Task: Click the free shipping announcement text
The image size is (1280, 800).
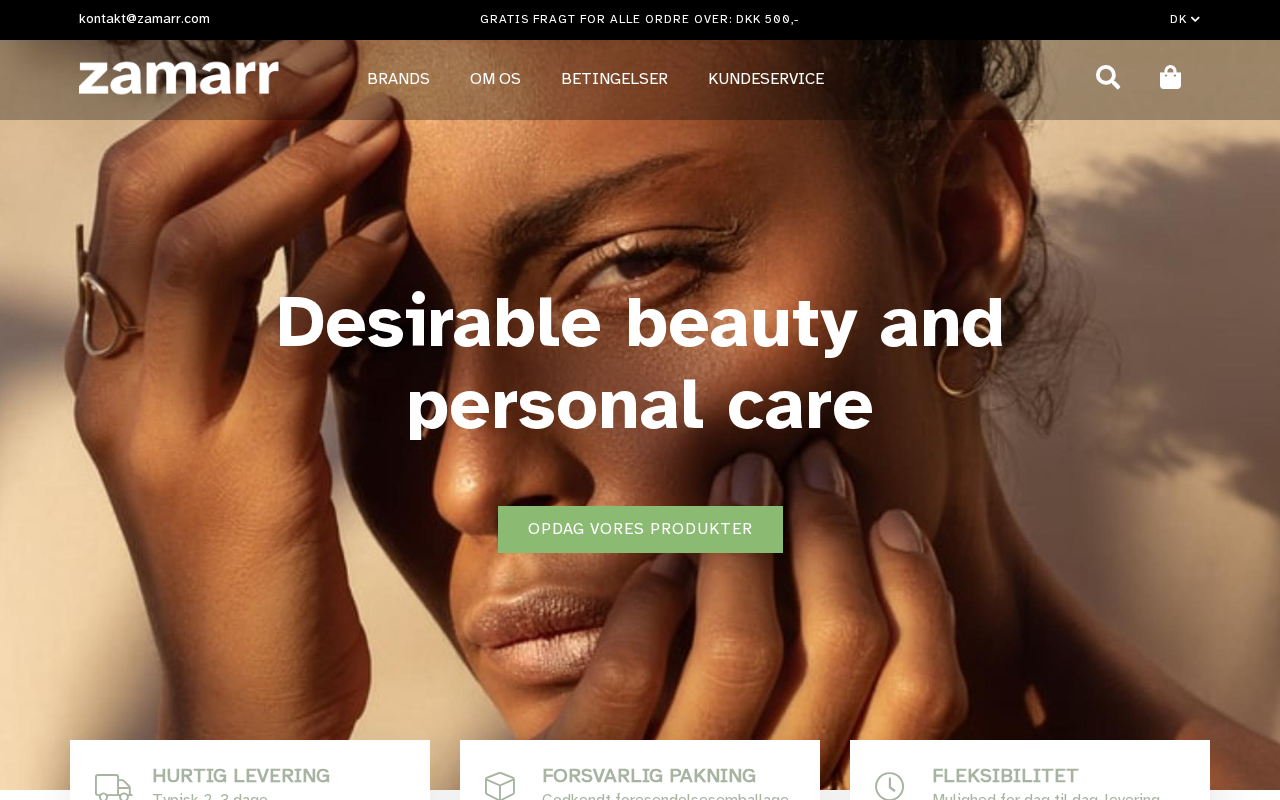Action: tap(640, 19)
